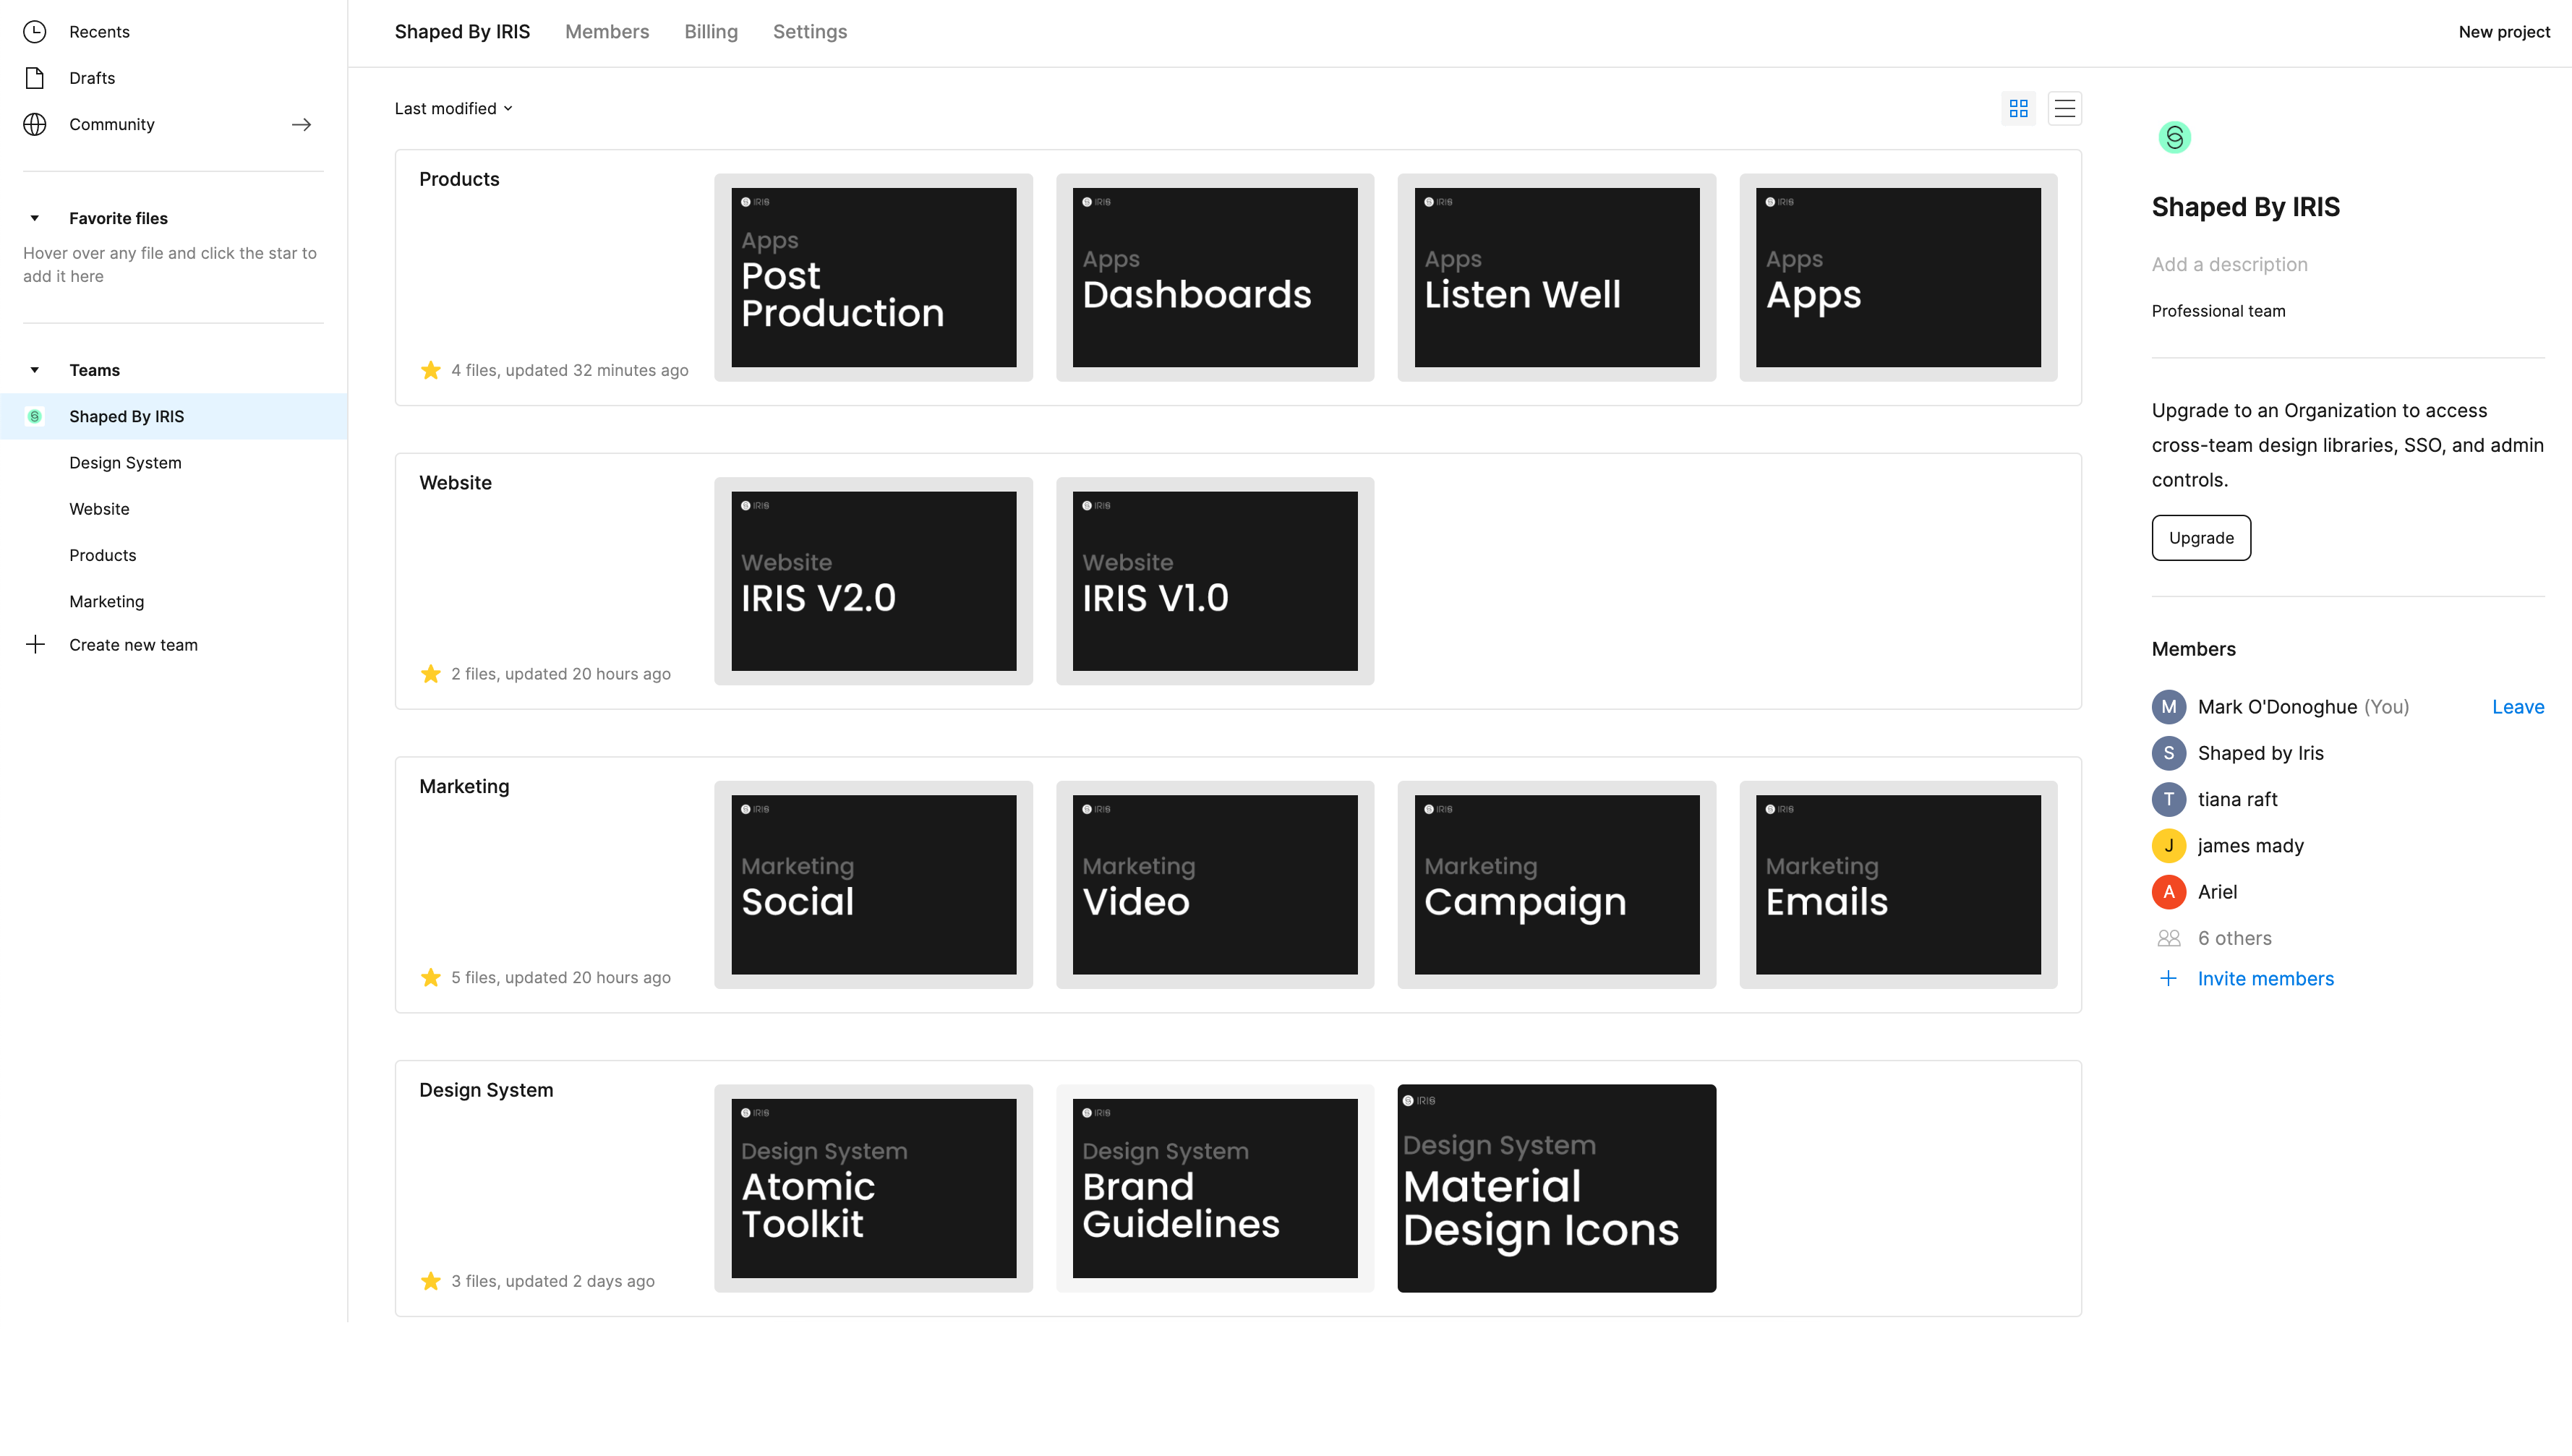Screen dimensions: 2572x1456
Task: Click the Products project heading
Action: 459,179
